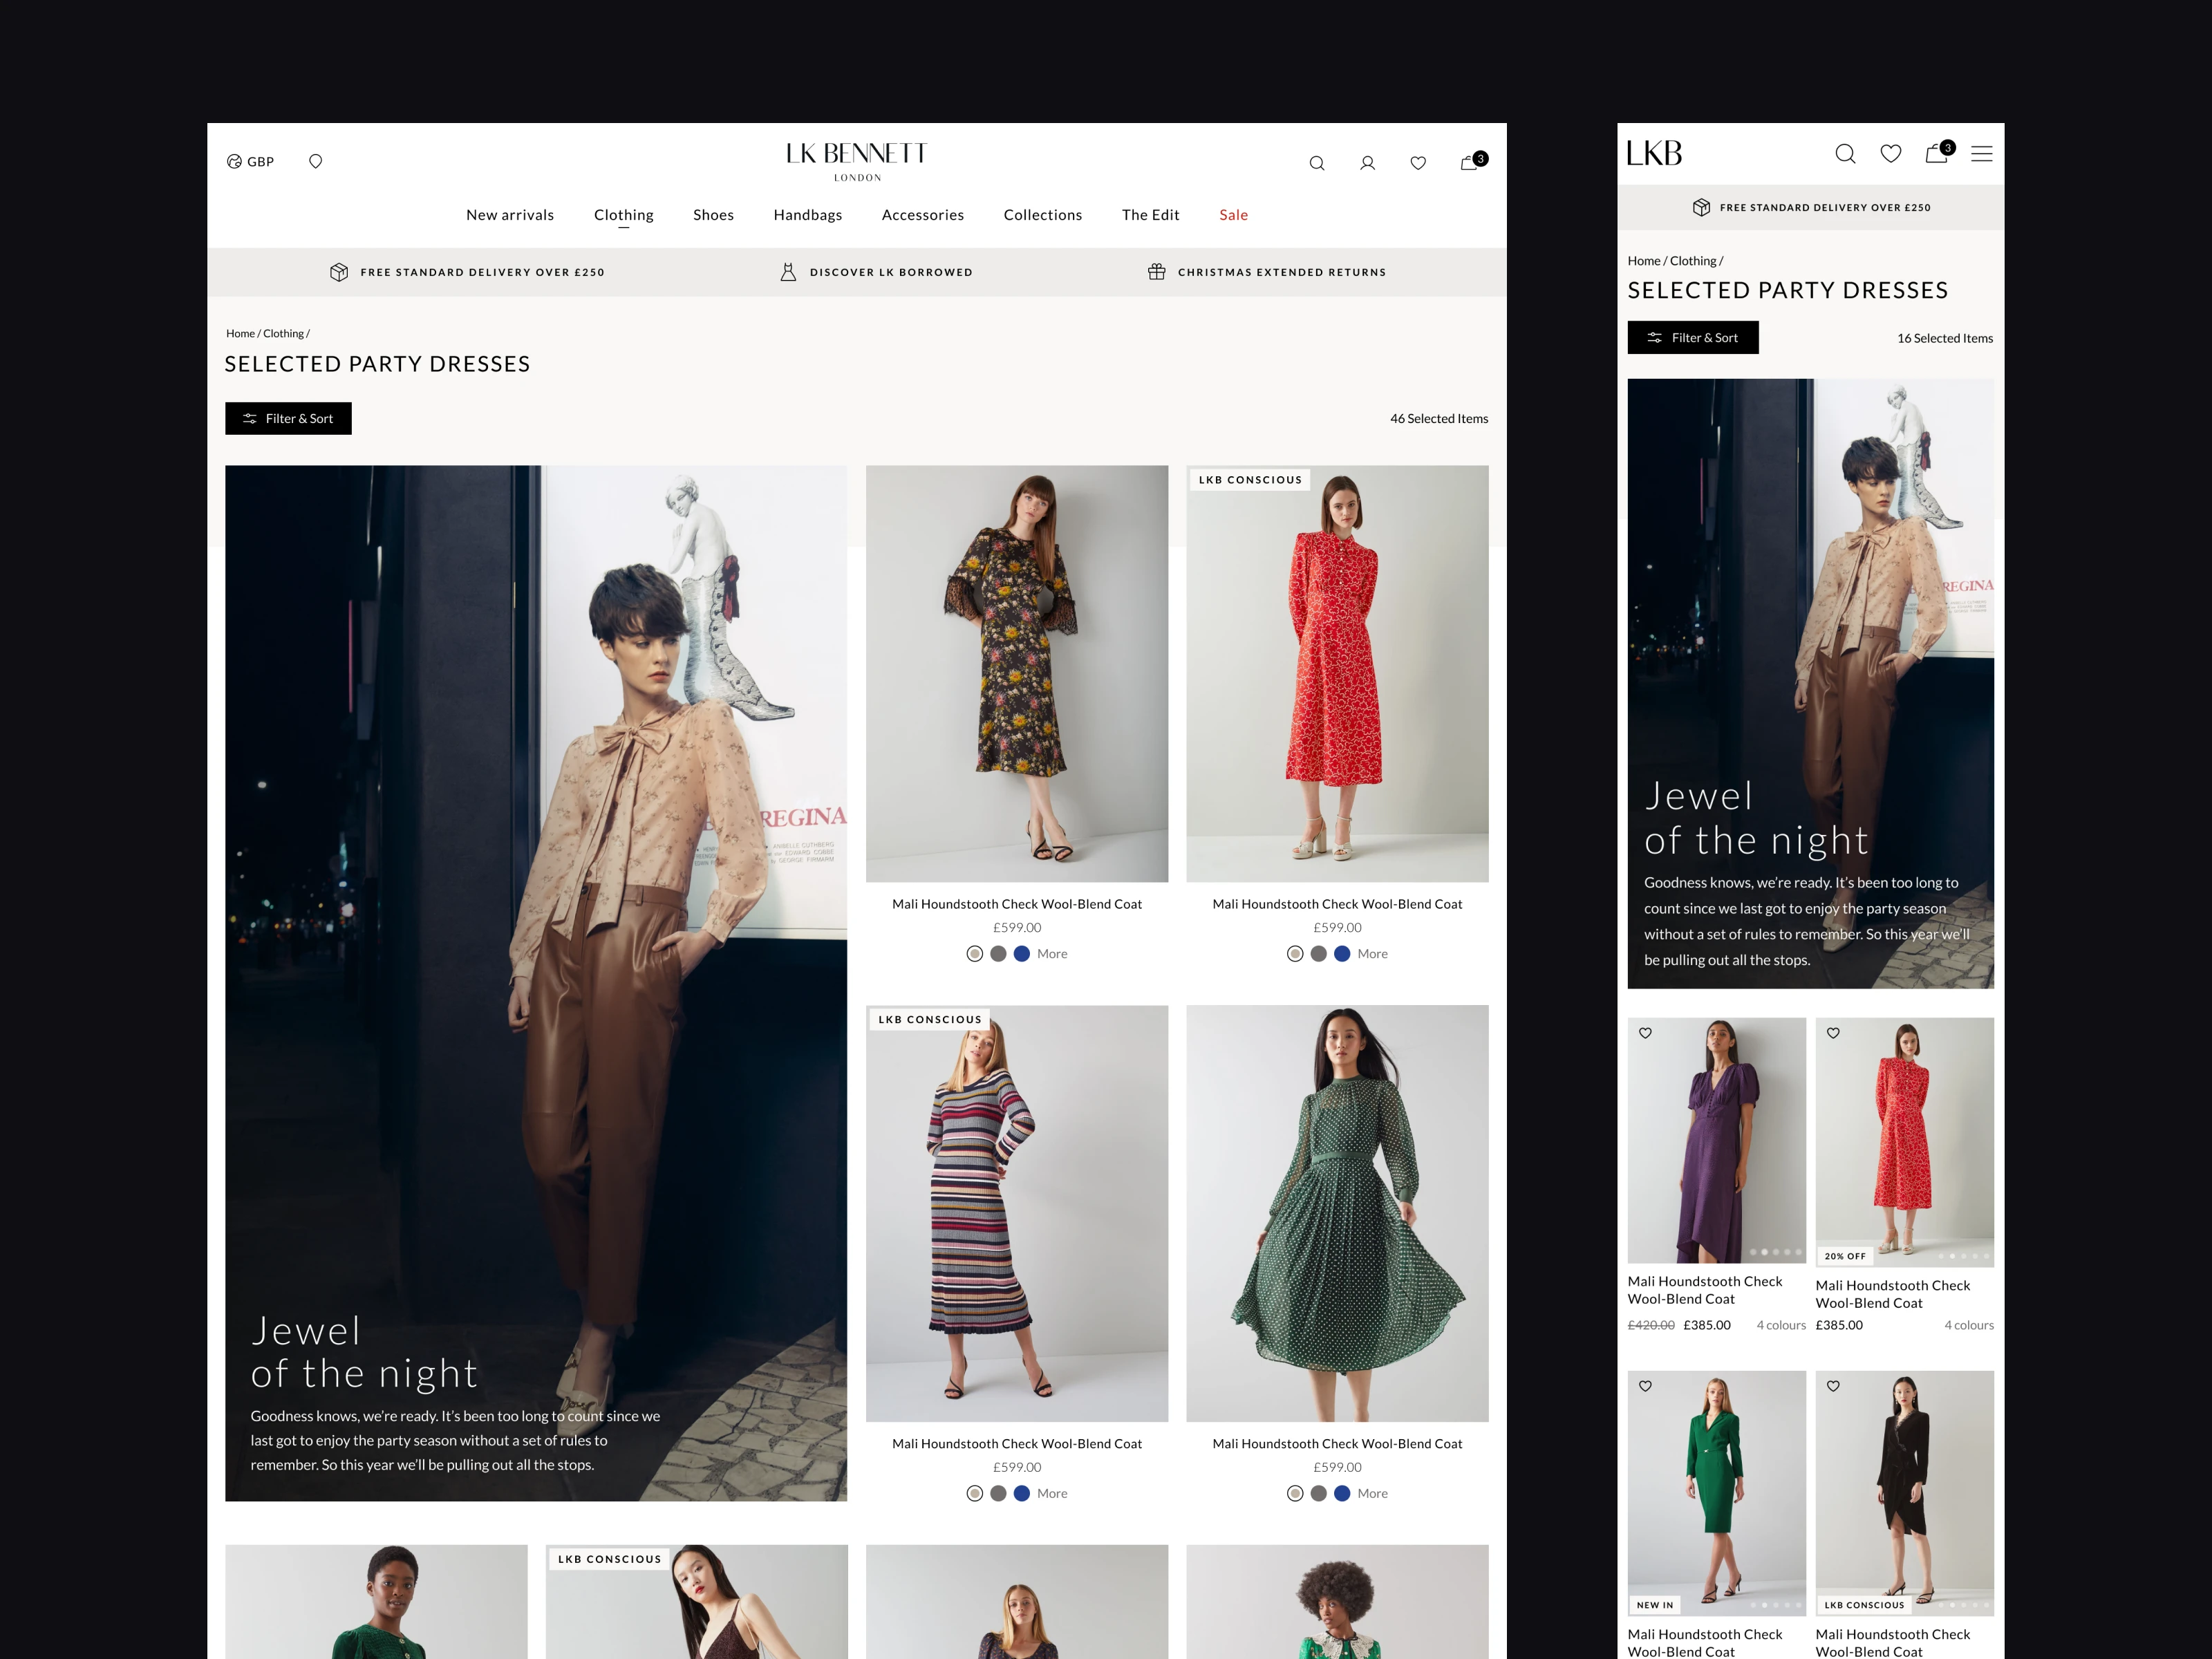The width and height of the screenshot is (2212, 1659).
Task: Open desktop wishlist heart icon
Action: tap(1417, 163)
